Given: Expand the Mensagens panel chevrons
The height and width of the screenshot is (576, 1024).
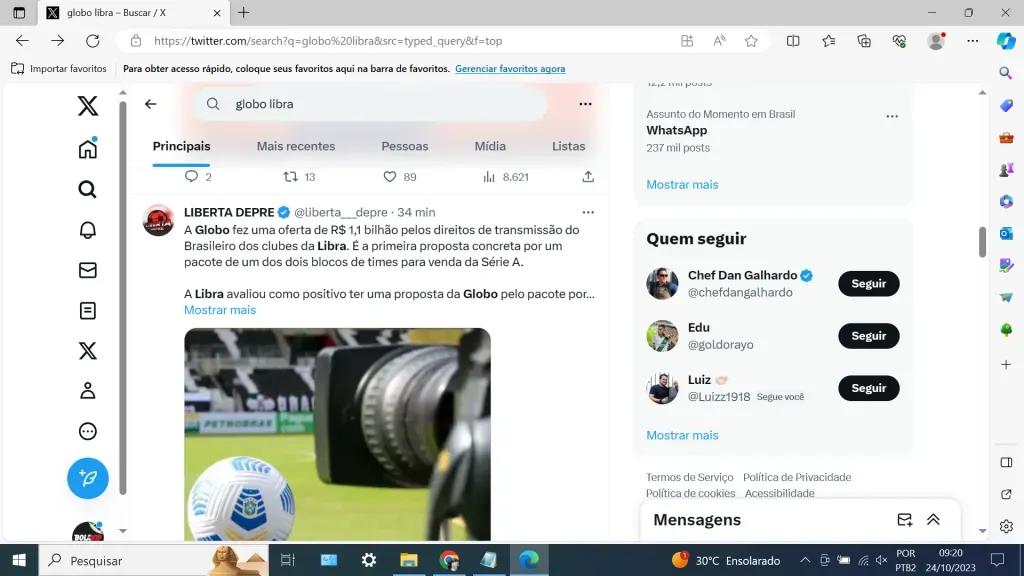Looking at the screenshot, I should [933, 520].
